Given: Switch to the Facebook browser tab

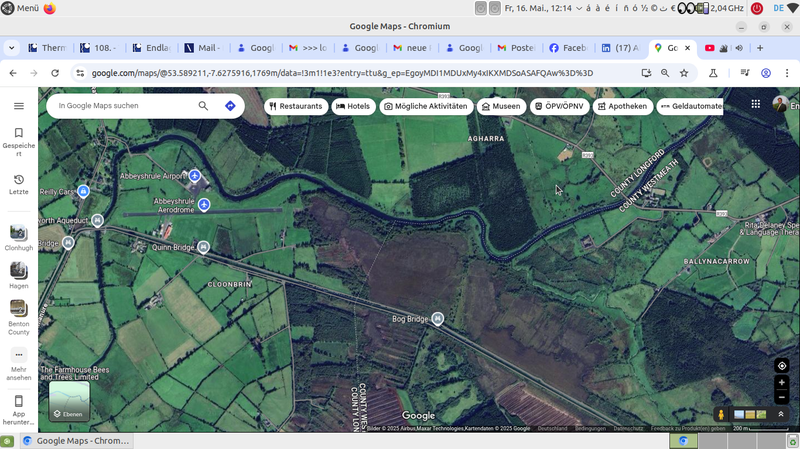Looking at the screenshot, I should (567, 48).
